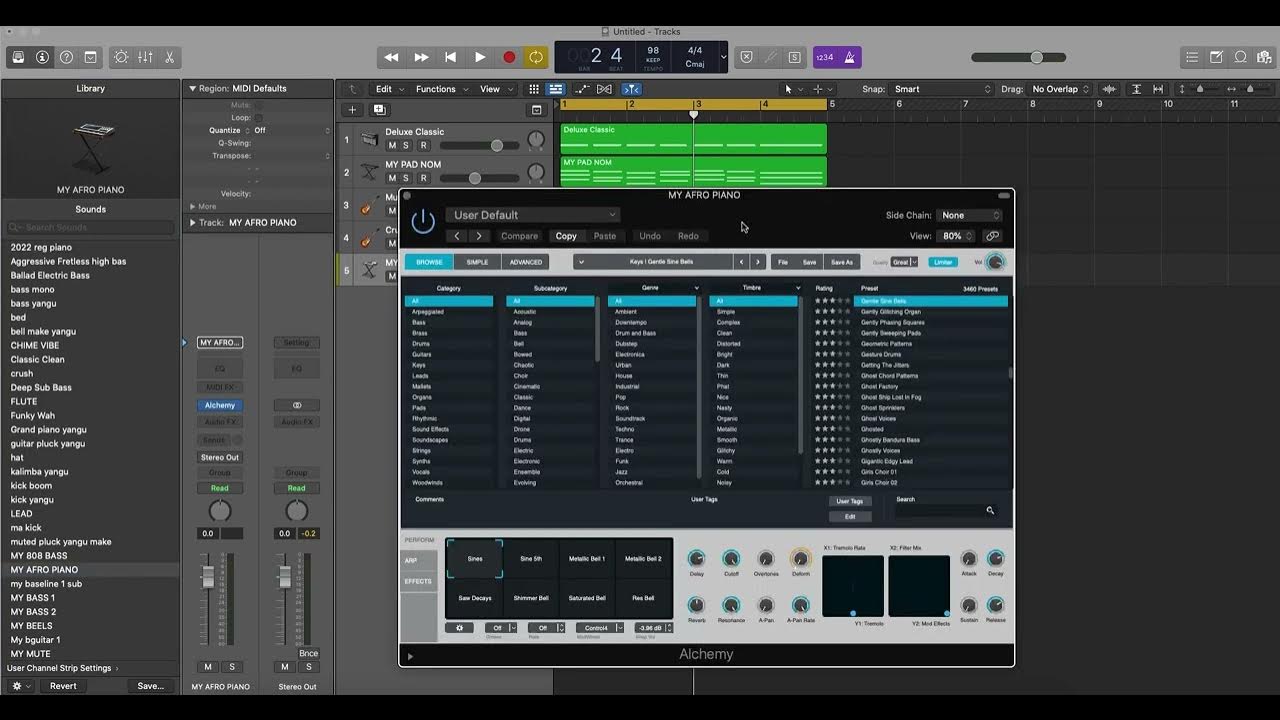This screenshot has height=720, width=1280.
Task: Switch to the BROWSE tab in Alchemy
Action: tap(429, 262)
